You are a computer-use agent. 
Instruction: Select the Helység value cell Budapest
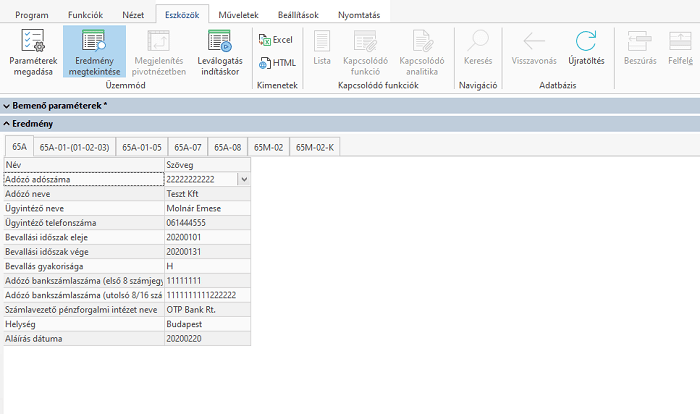pyautogui.click(x=207, y=325)
